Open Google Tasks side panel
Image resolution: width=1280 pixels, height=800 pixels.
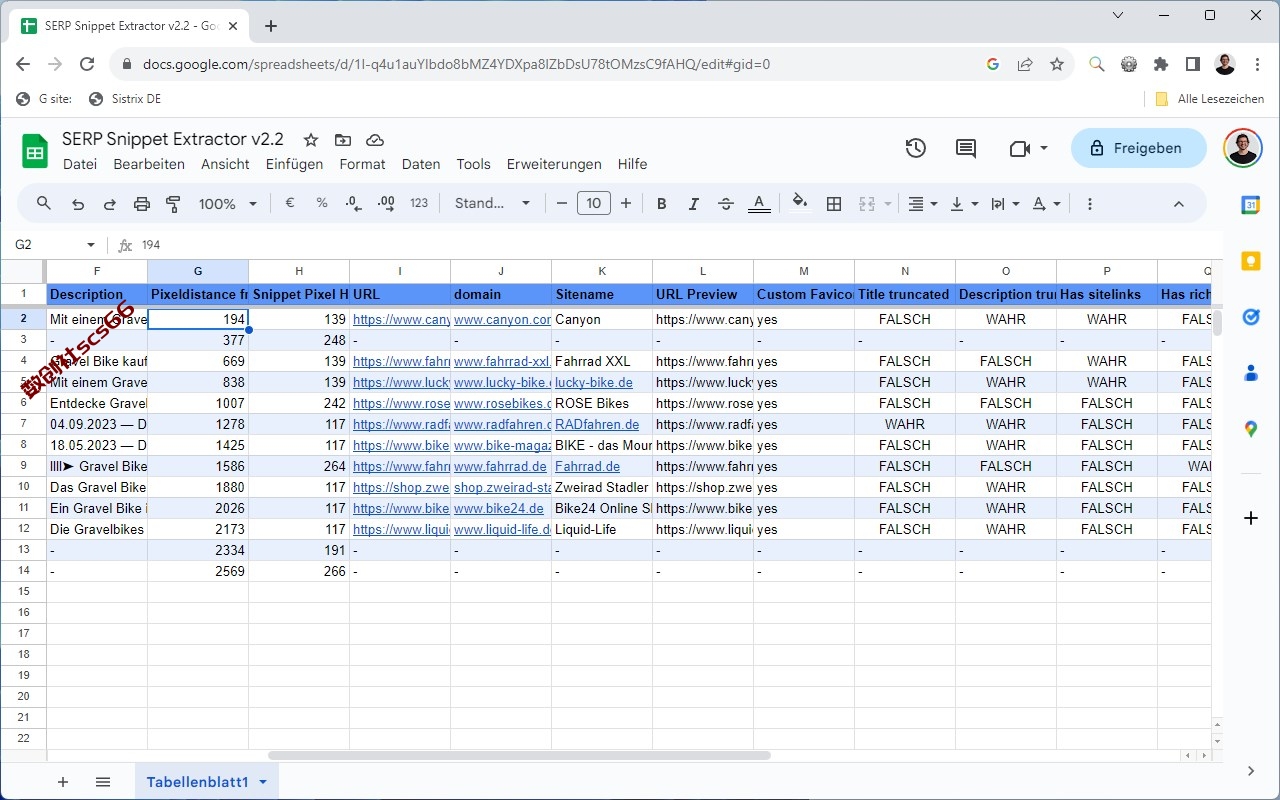1250,317
